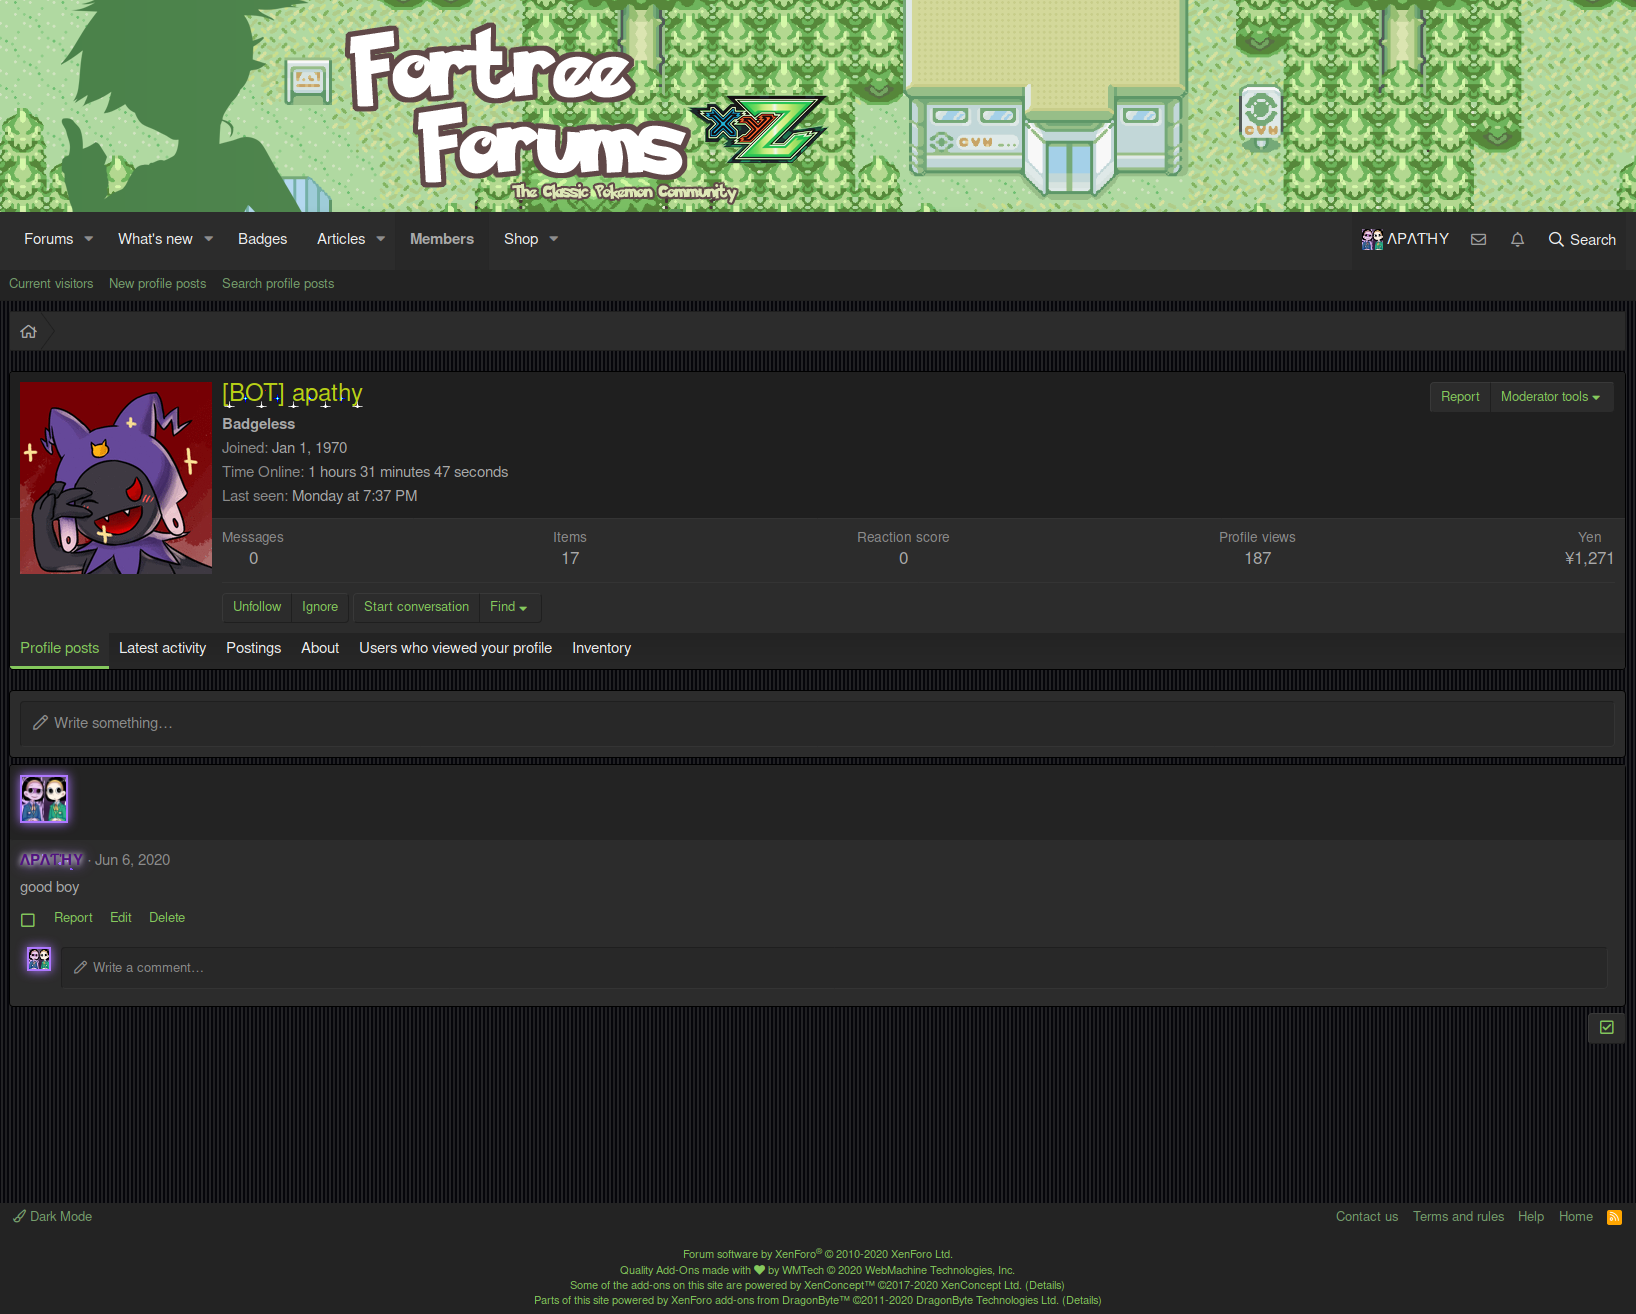This screenshot has width=1636, height=1314.
Task: Click the APATHY avatar icon in the navbar
Action: 1371,240
